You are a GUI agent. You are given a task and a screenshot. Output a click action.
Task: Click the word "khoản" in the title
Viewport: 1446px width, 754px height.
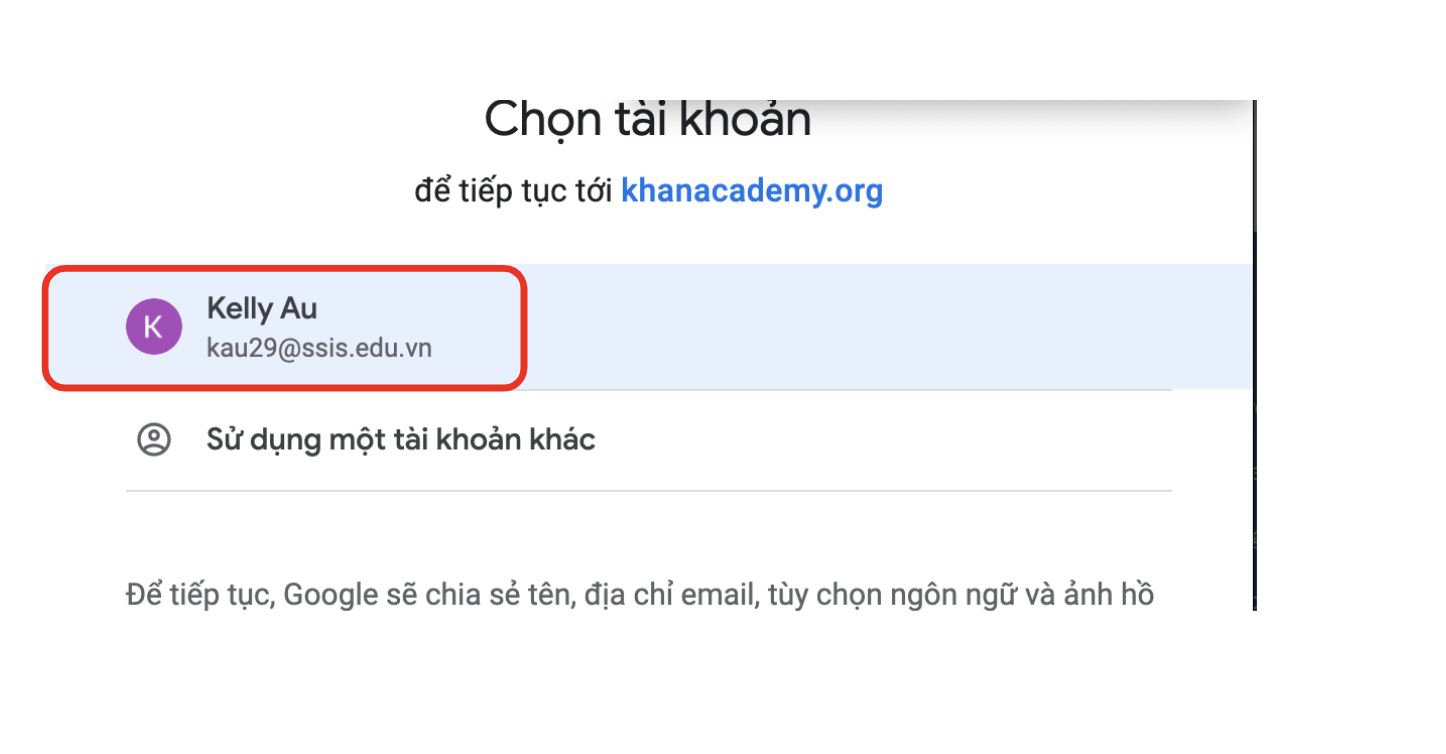pos(745,120)
